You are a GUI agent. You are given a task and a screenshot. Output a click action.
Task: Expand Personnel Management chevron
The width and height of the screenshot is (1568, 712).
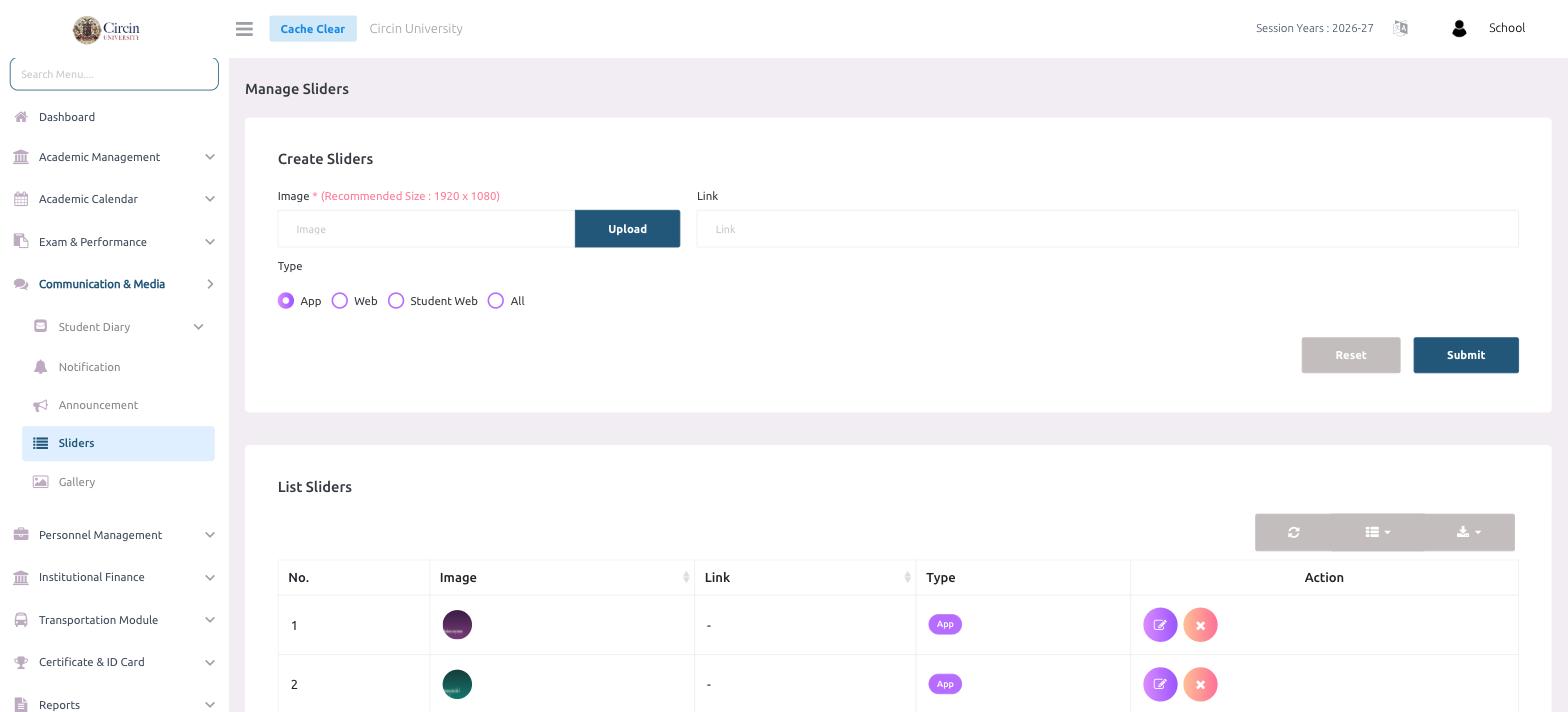point(209,535)
